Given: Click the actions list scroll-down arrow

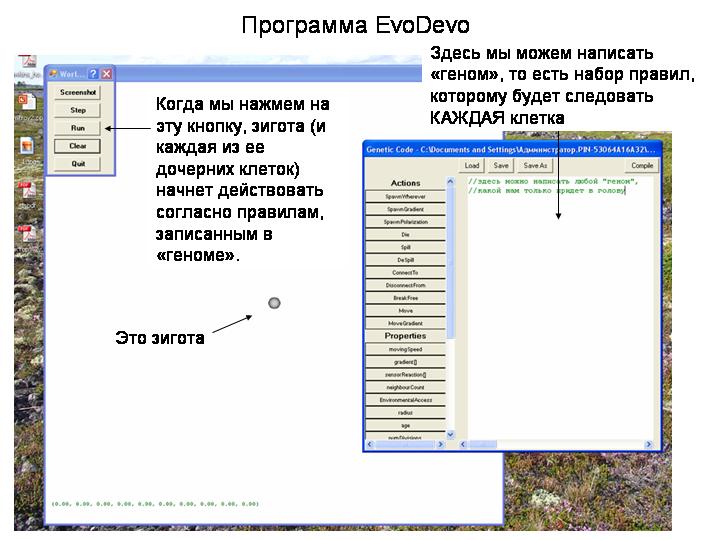Looking at the screenshot, I should coord(450,434).
